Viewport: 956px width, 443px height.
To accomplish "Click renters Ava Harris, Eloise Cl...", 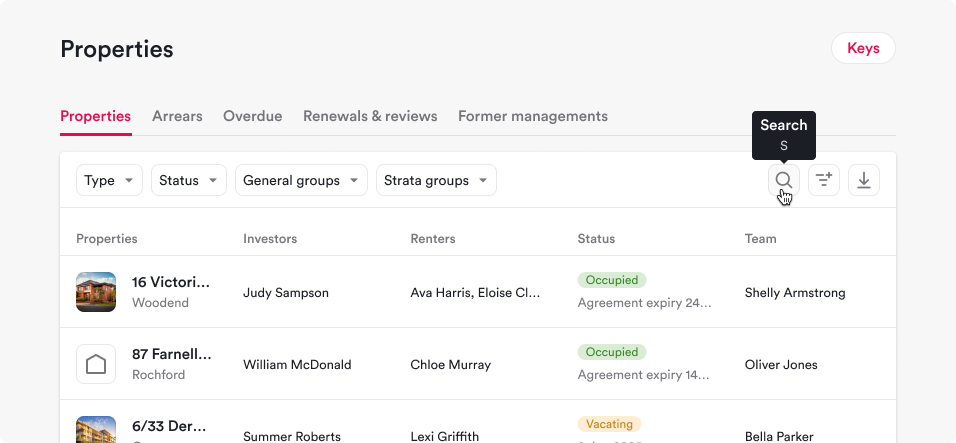I will pyautogui.click(x=475, y=292).
